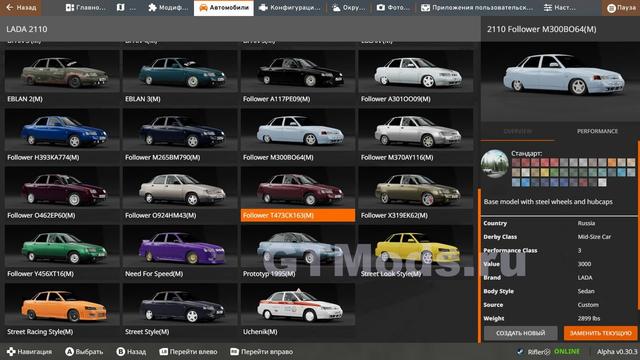
Task: Switch to the Overview tab
Action: click(518, 131)
